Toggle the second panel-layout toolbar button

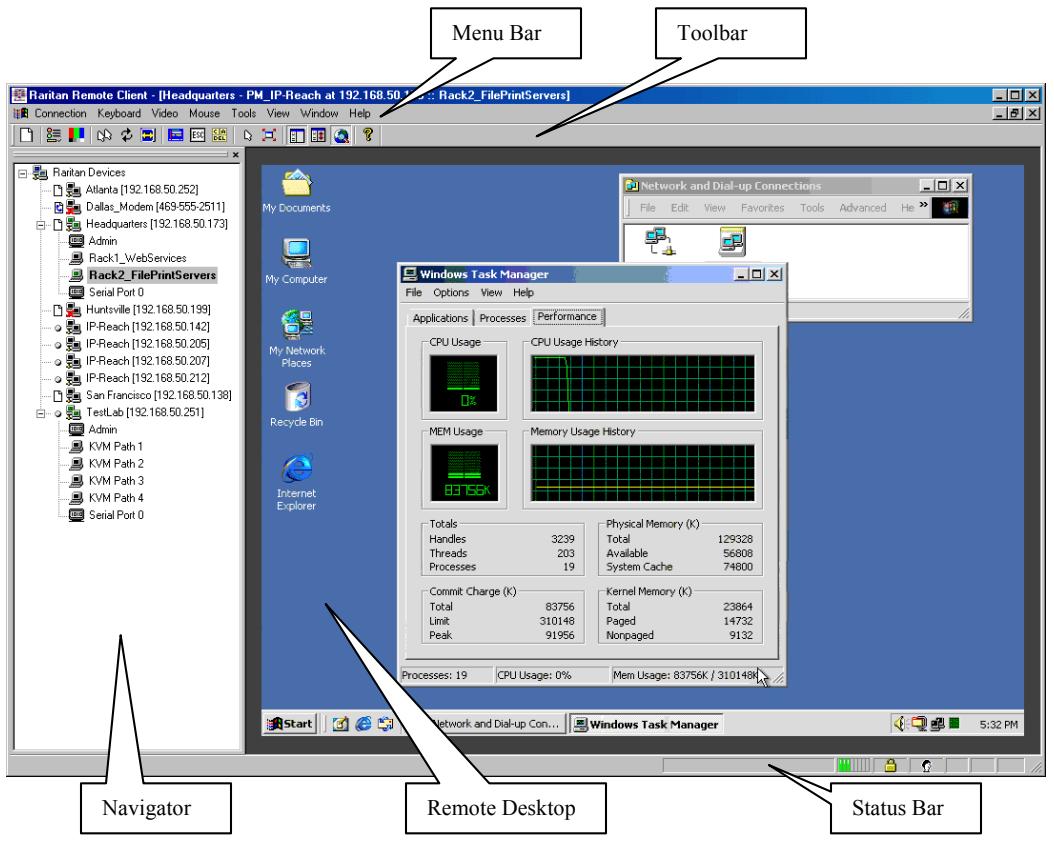point(318,135)
